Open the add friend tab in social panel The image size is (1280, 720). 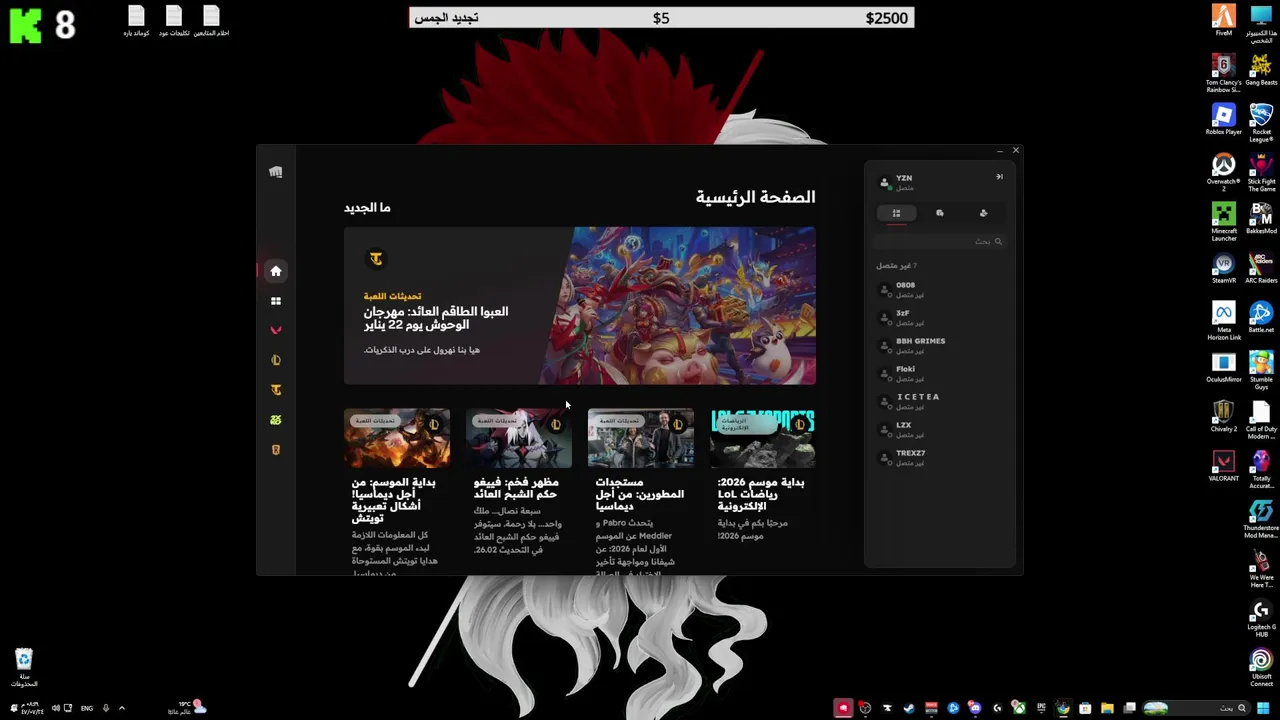click(983, 213)
